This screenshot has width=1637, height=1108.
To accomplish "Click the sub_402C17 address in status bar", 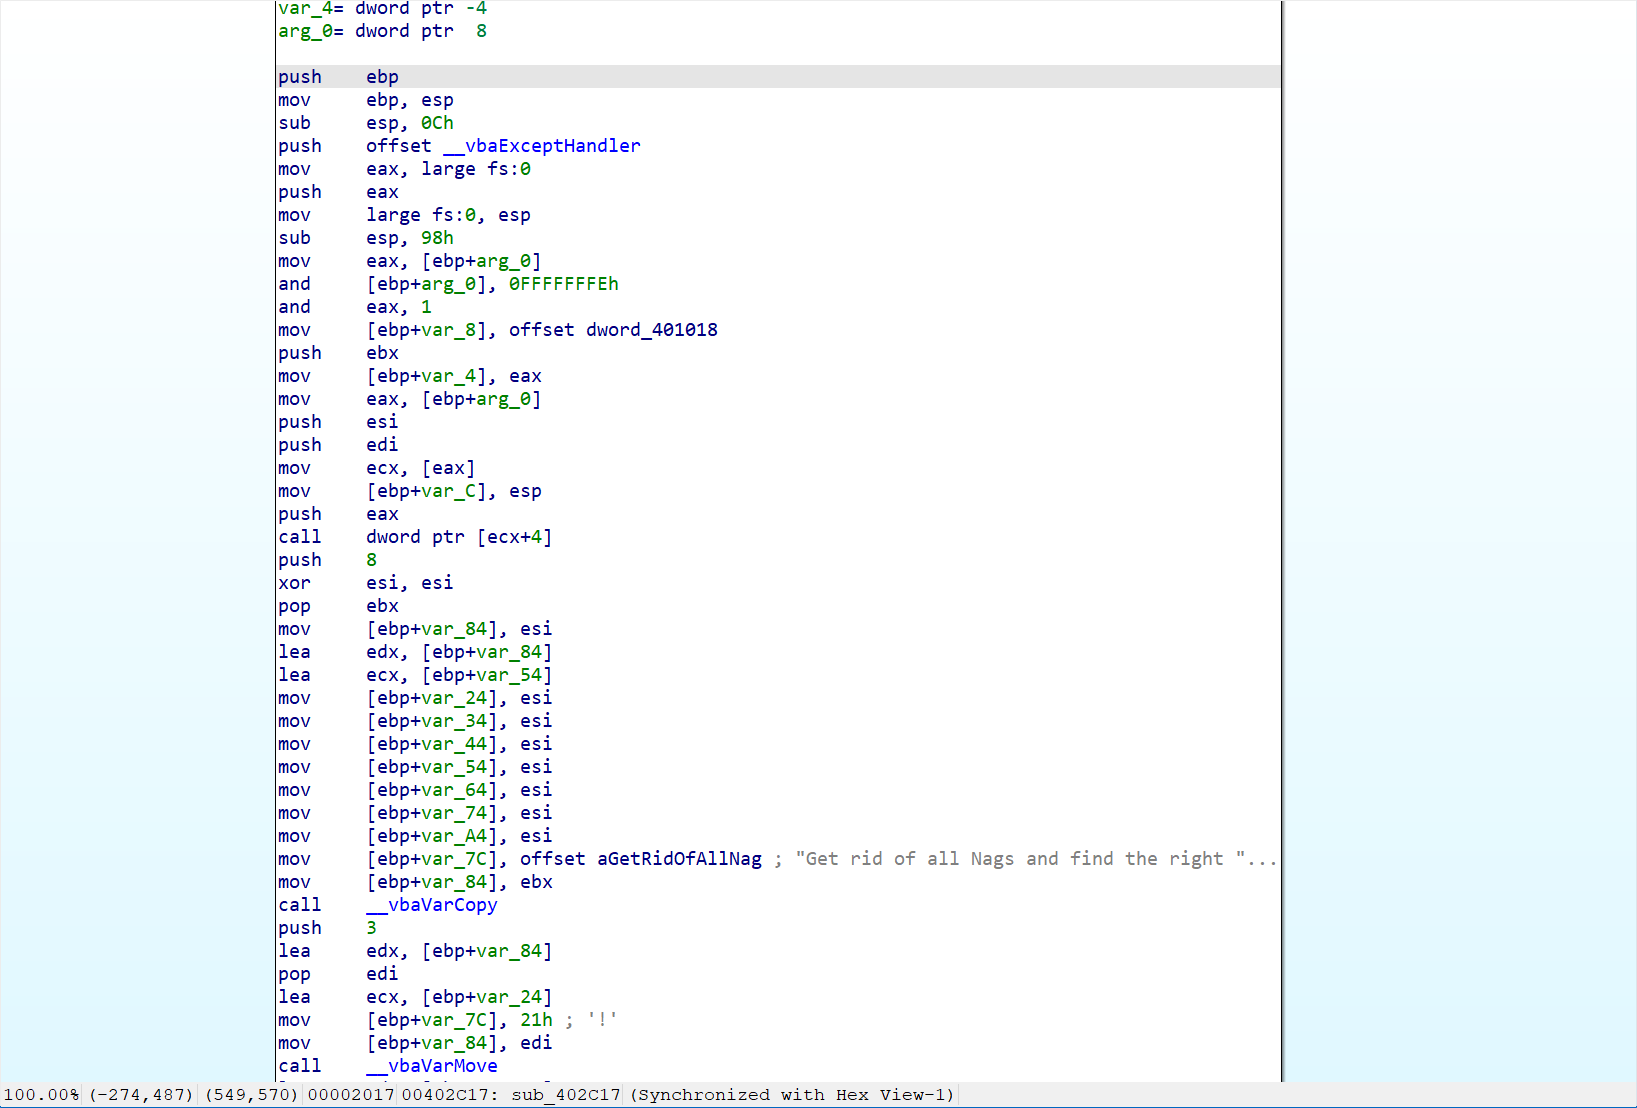I will pyautogui.click(x=565, y=1095).
